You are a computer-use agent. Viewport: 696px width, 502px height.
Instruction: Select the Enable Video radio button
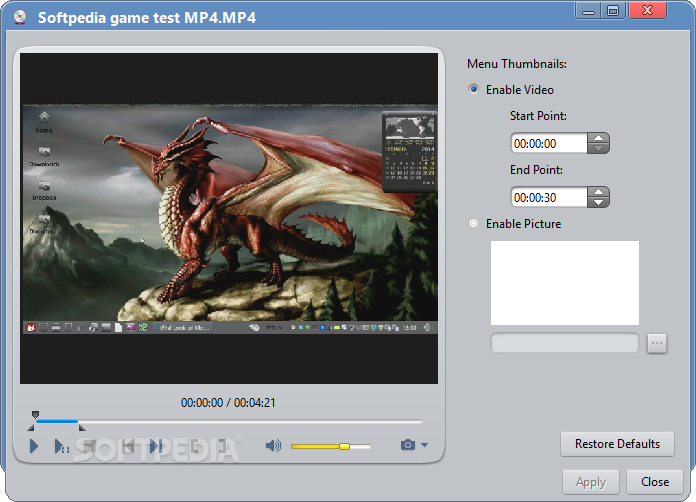click(x=474, y=89)
